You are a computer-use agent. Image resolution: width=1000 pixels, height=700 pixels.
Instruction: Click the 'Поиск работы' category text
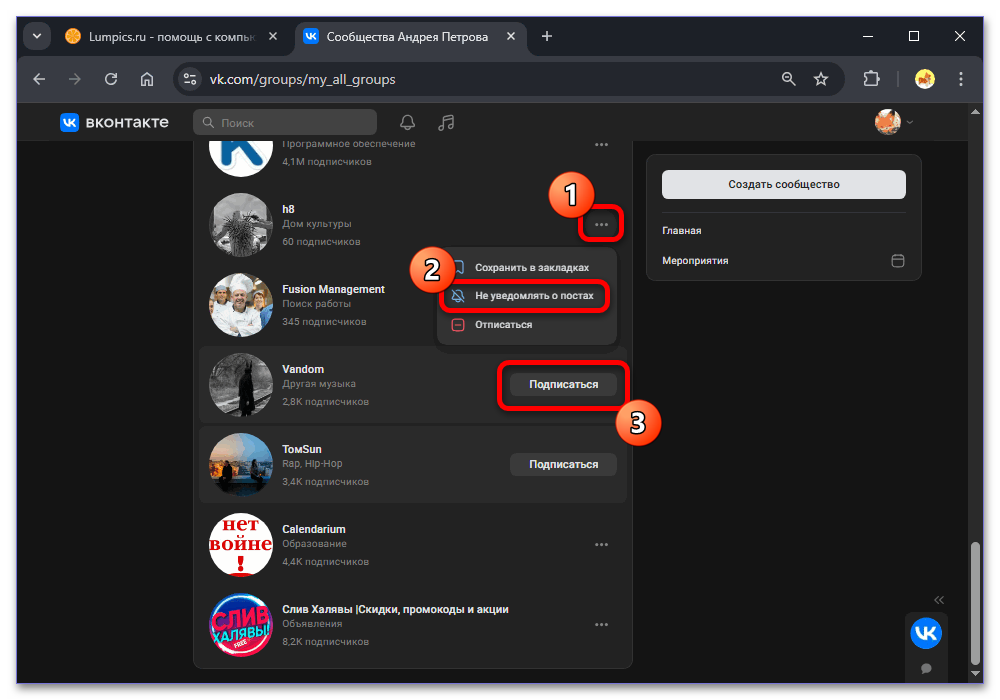[316, 304]
